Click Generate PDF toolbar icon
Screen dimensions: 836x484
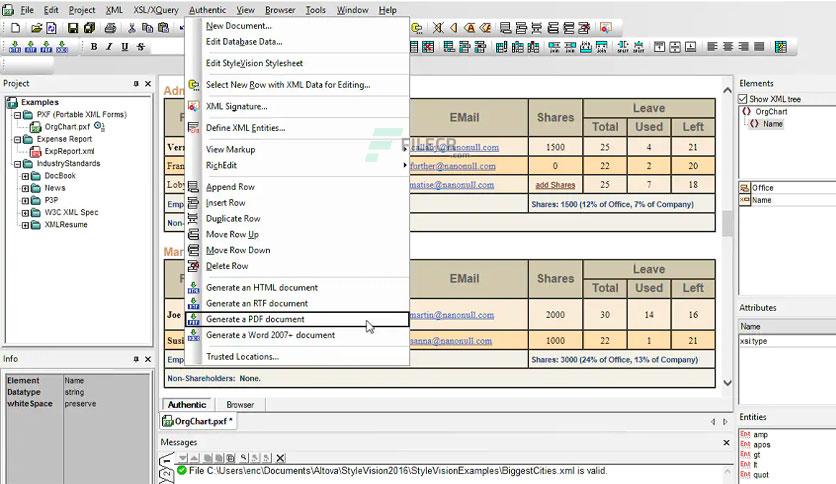point(46,47)
